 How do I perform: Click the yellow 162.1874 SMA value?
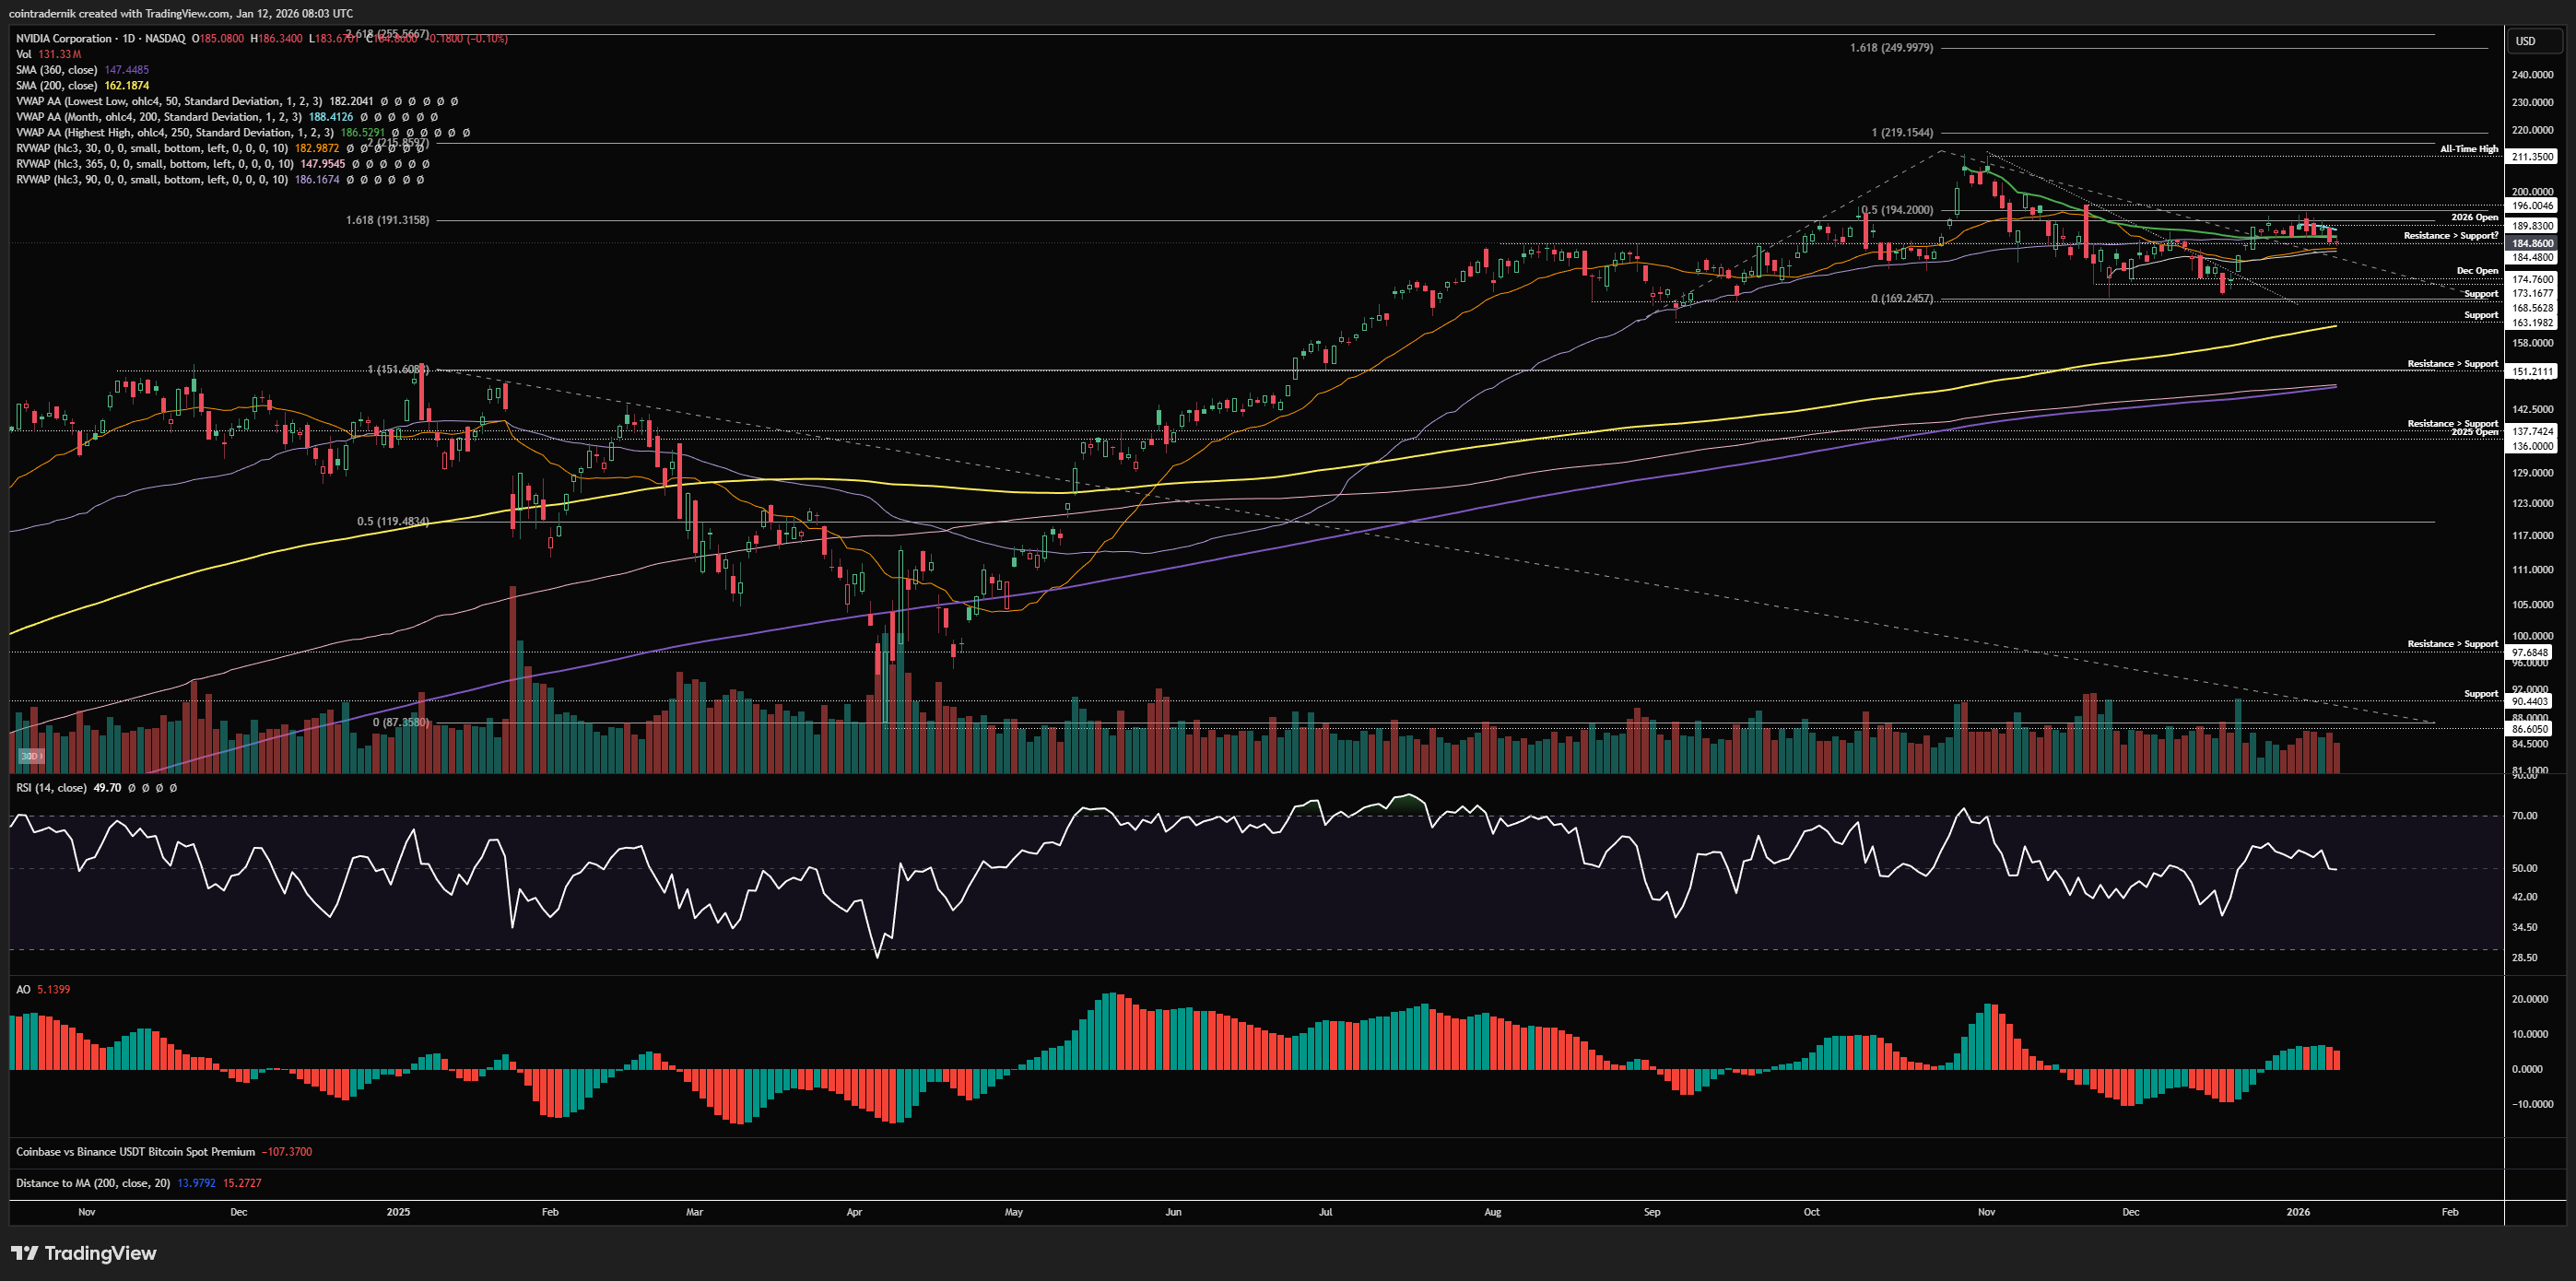[126, 86]
